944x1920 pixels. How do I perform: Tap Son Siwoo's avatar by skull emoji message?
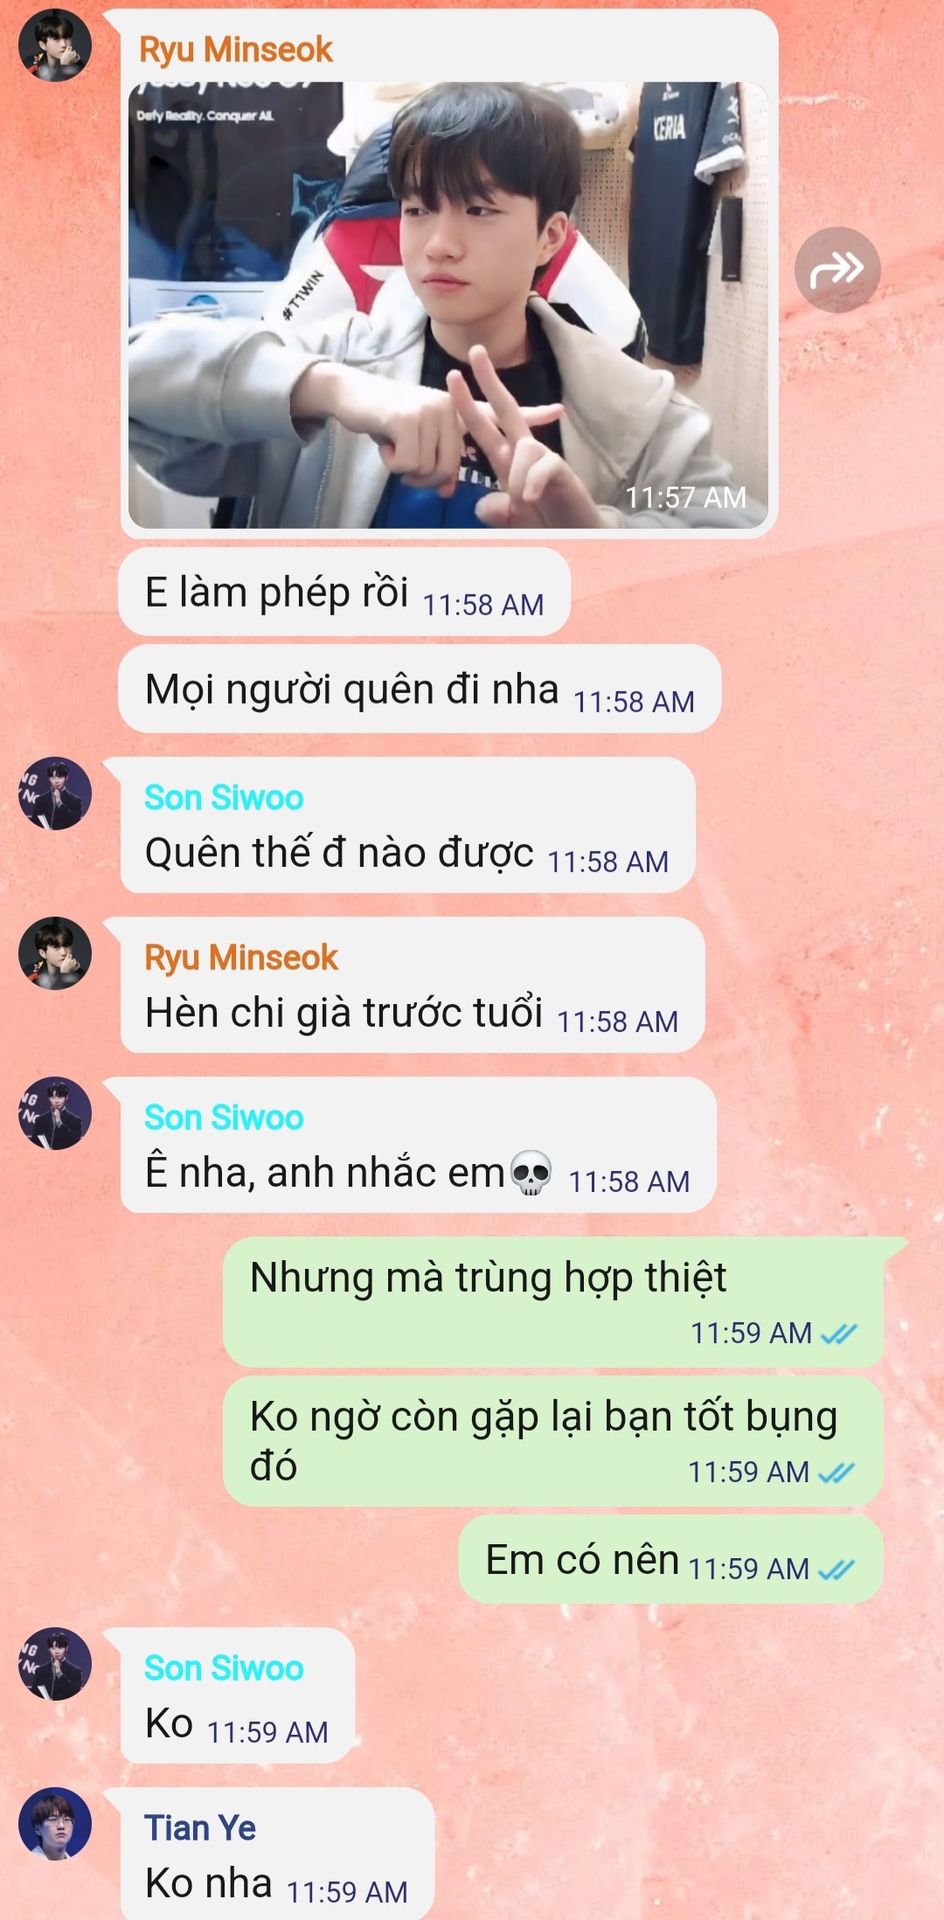tap(55, 1113)
